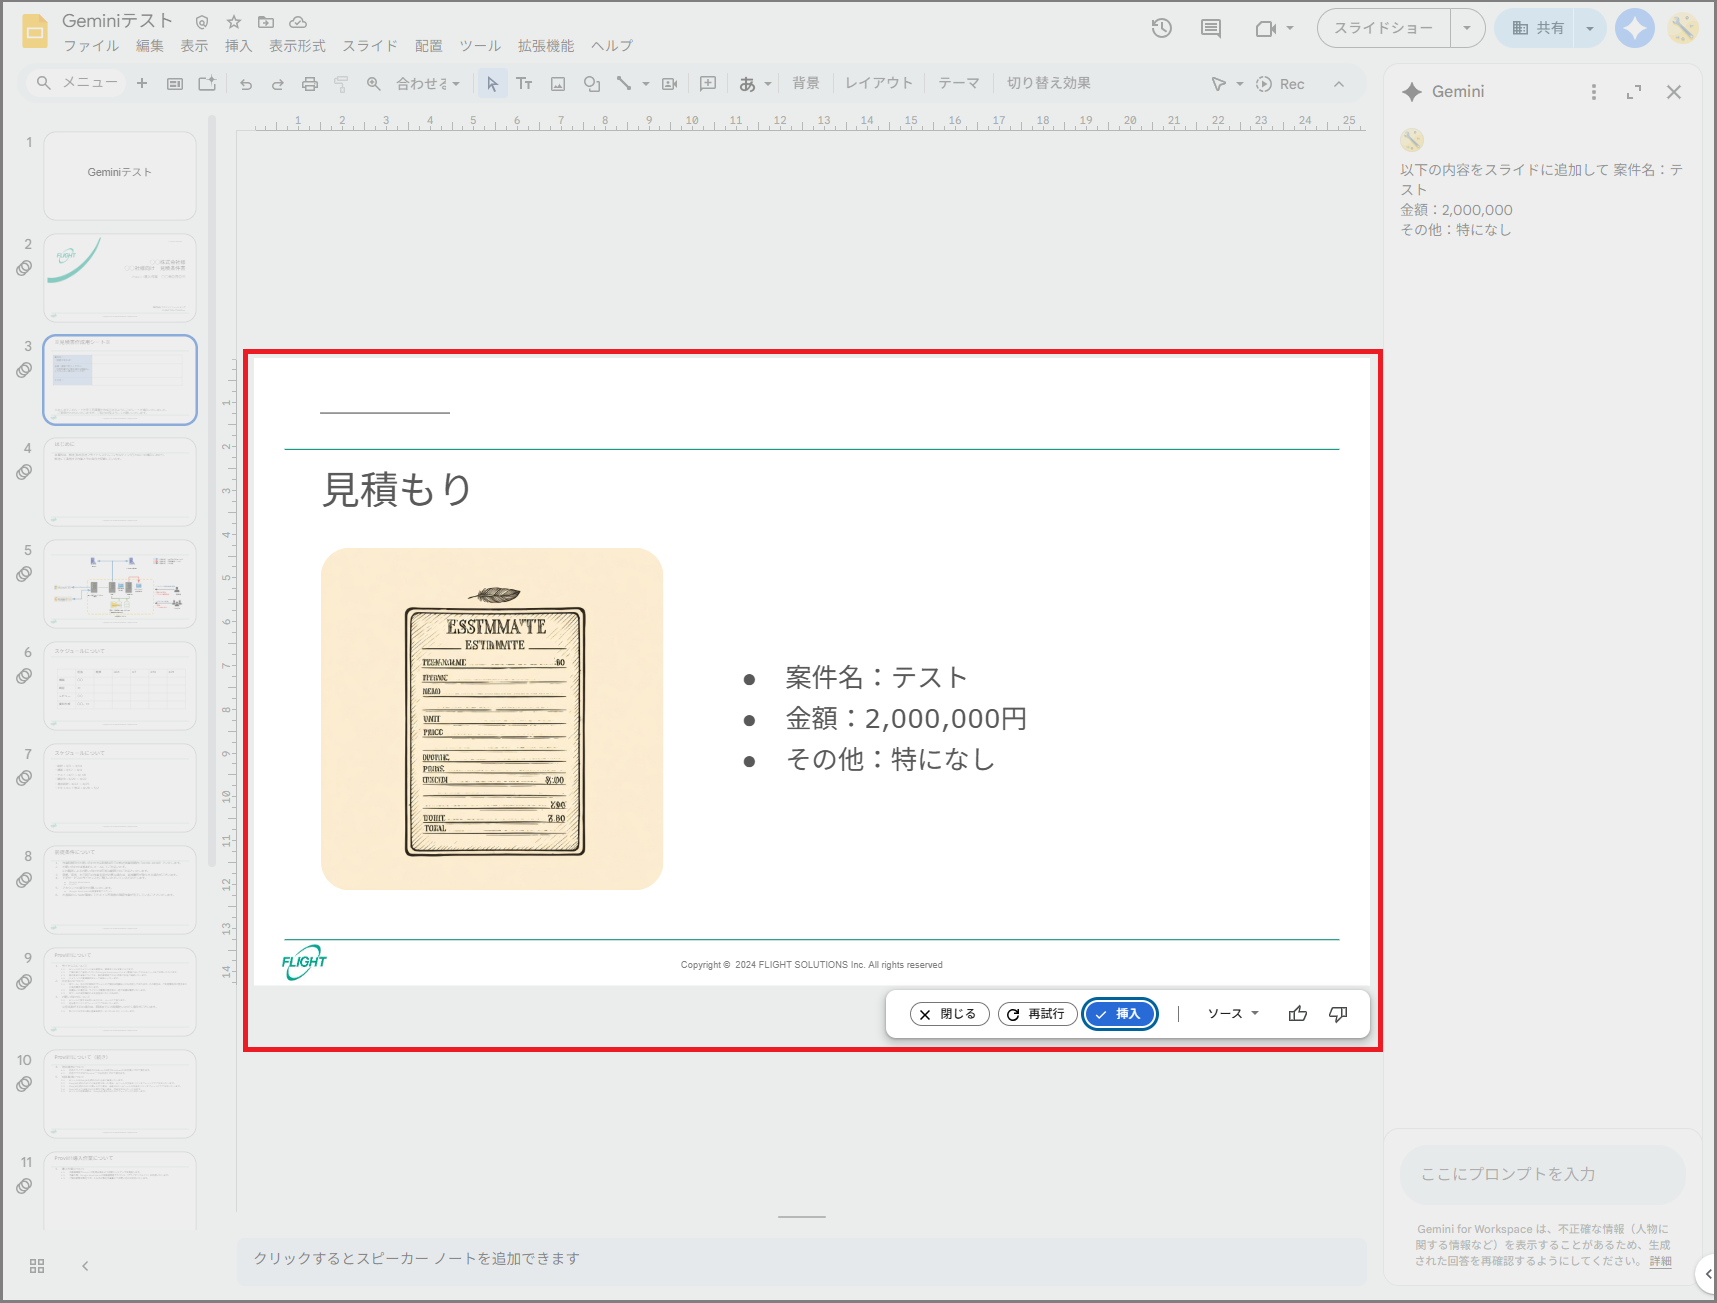Open the input tools あ dropdown arrow

point(768,84)
